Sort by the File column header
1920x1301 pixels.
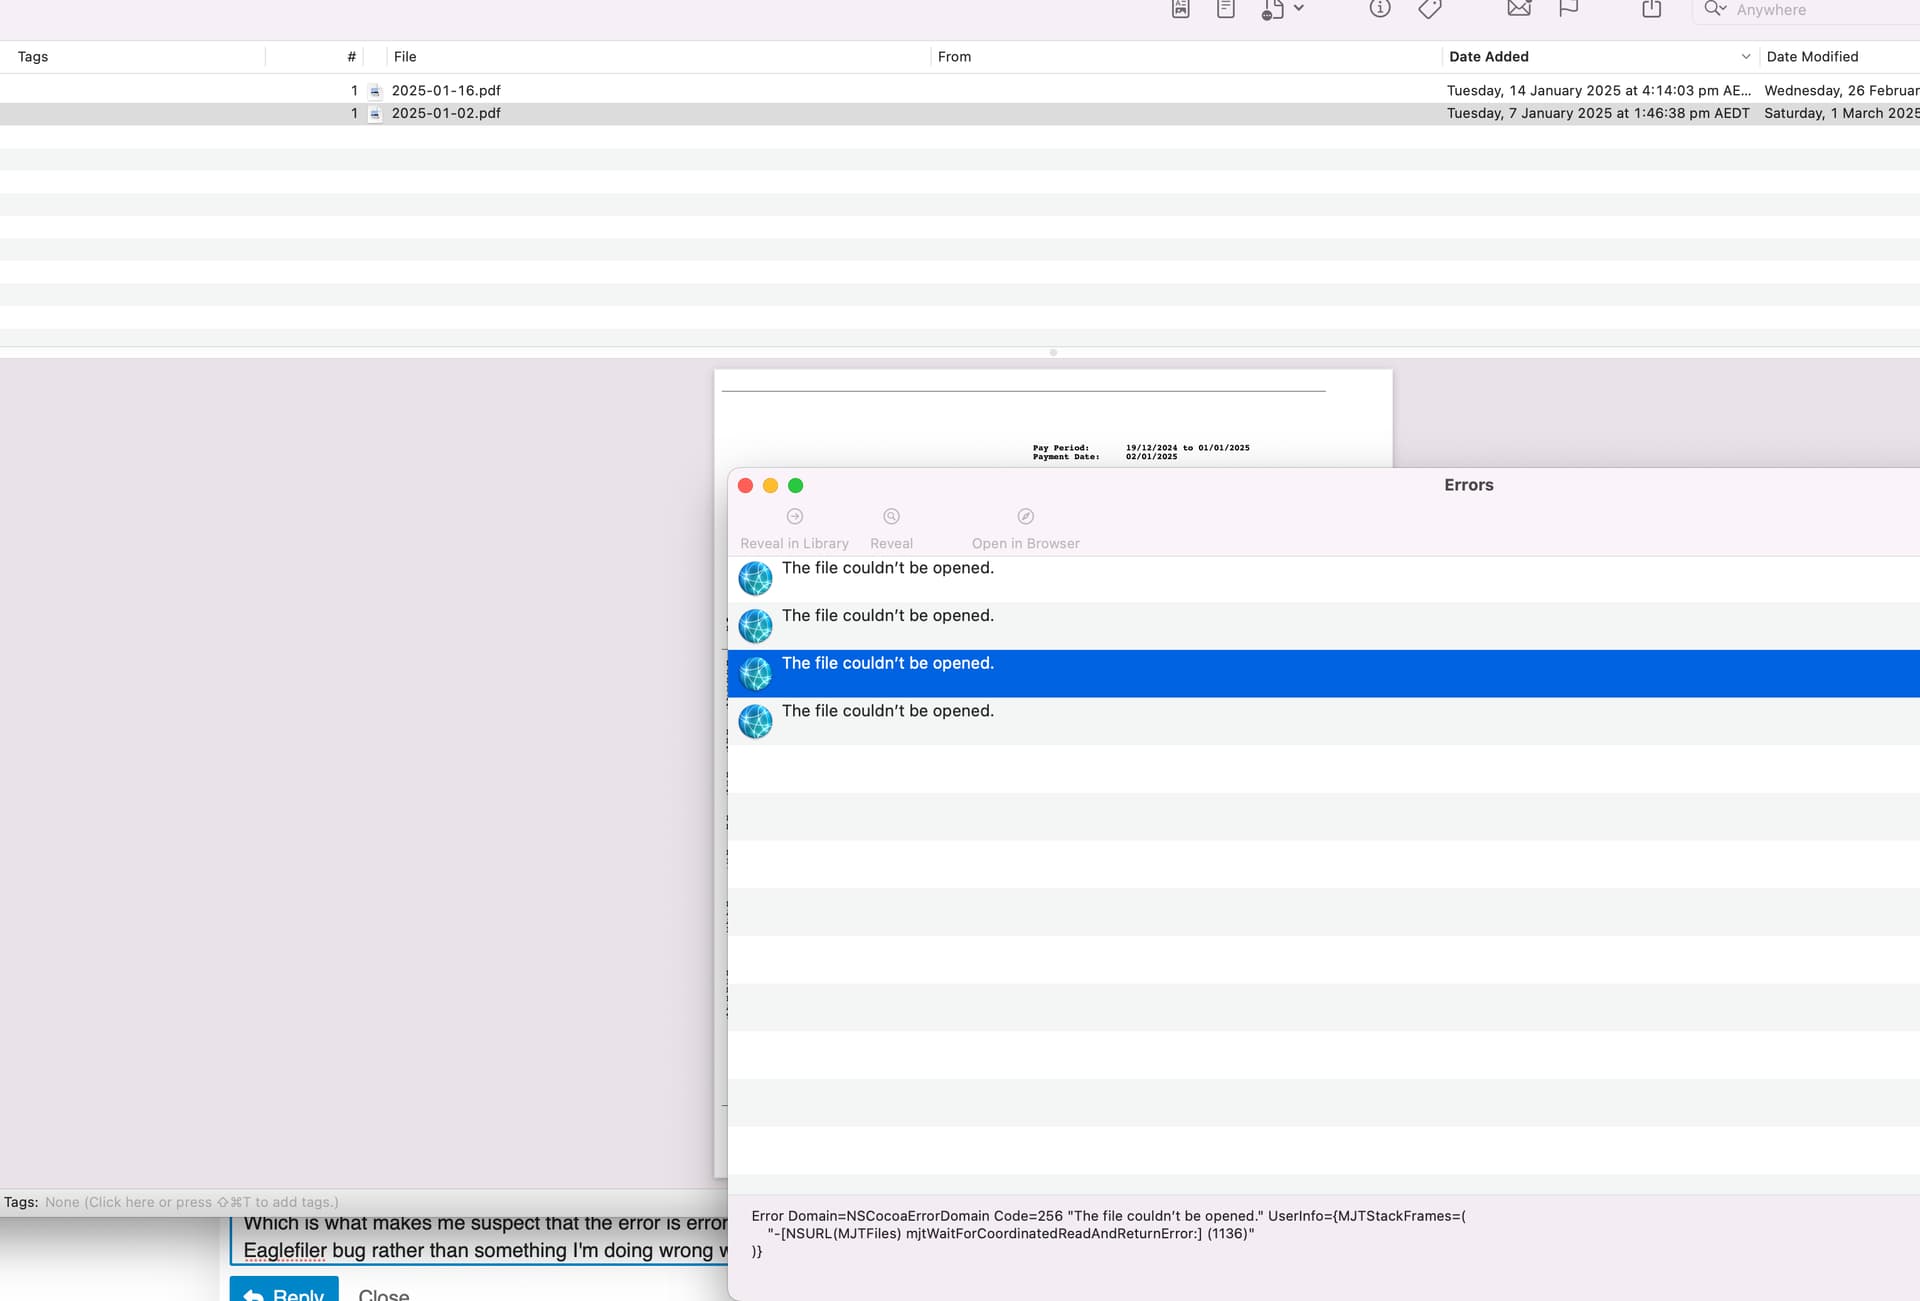[x=405, y=57]
